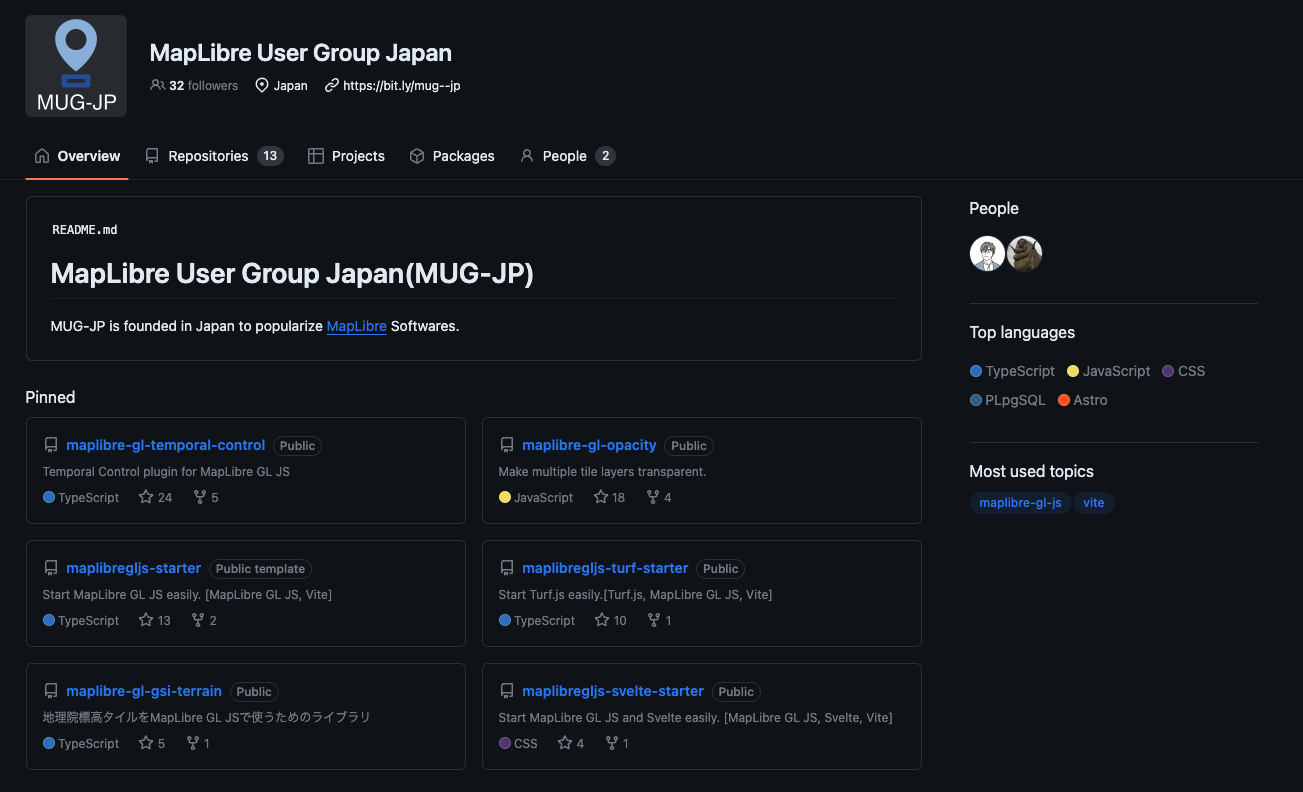This screenshot has width=1303, height=792.
Task: Click the Pinned section heading
Action: point(50,397)
